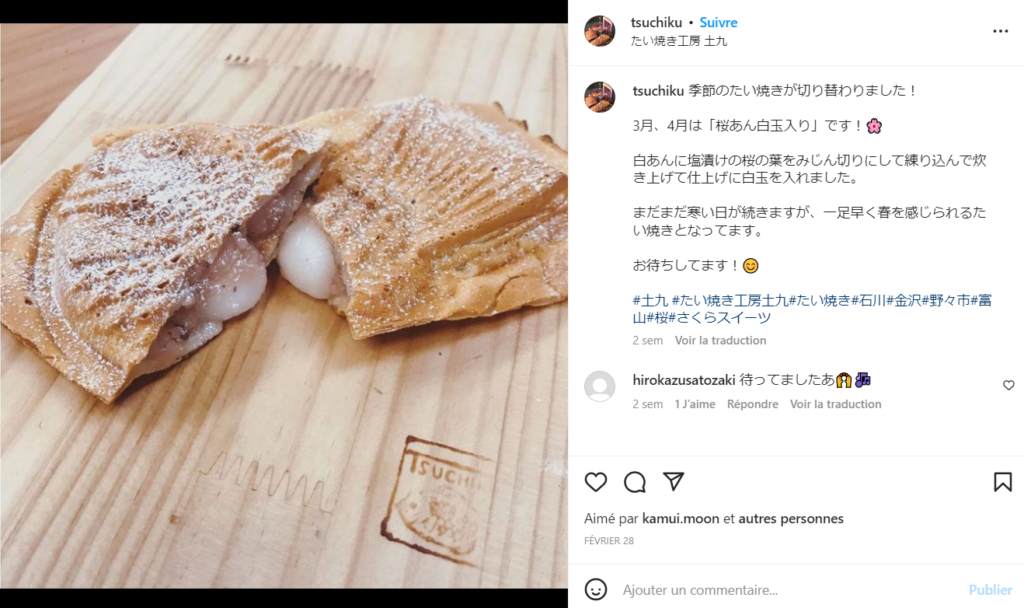Open the #たい焼き工房土九 hashtag
1024x608 pixels.
pyautogui.click(x=730, y=300)
